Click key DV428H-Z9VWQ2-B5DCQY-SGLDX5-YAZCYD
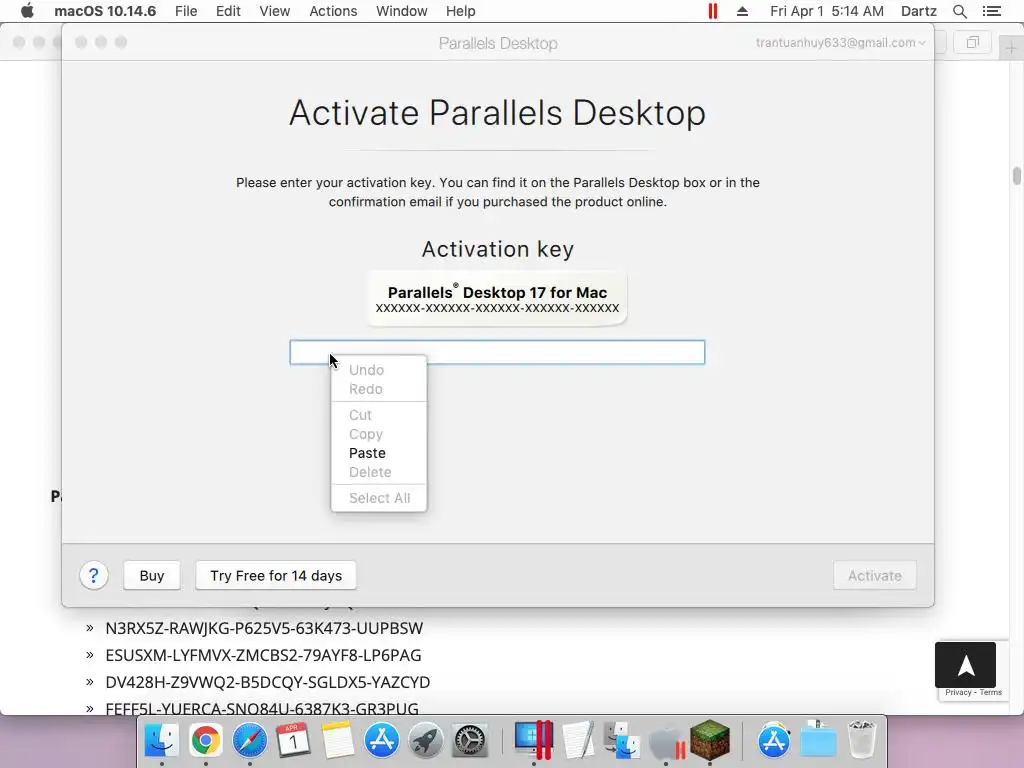 (x=268, y=682)
